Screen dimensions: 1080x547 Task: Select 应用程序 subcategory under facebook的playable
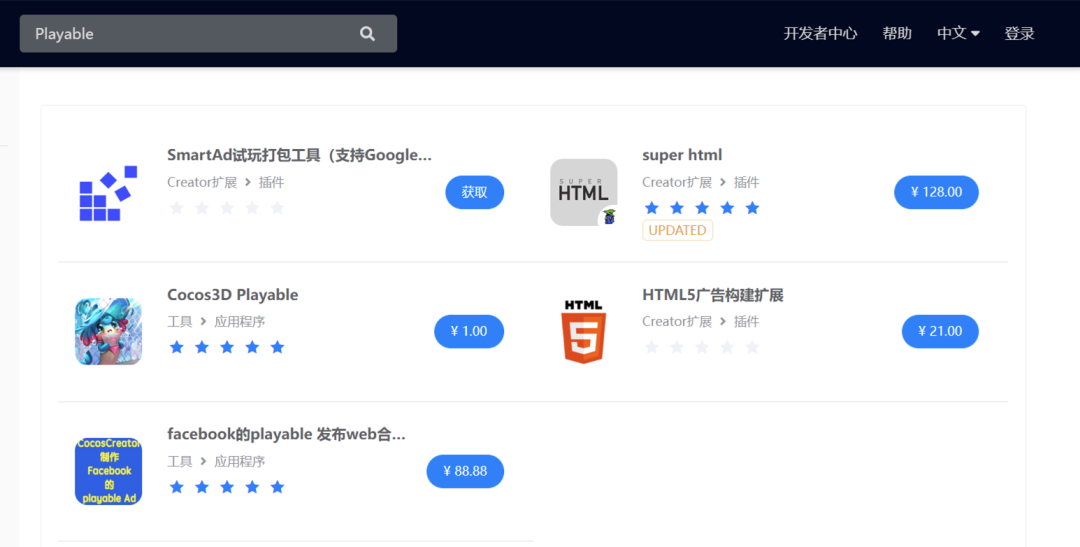pos(240,462)
